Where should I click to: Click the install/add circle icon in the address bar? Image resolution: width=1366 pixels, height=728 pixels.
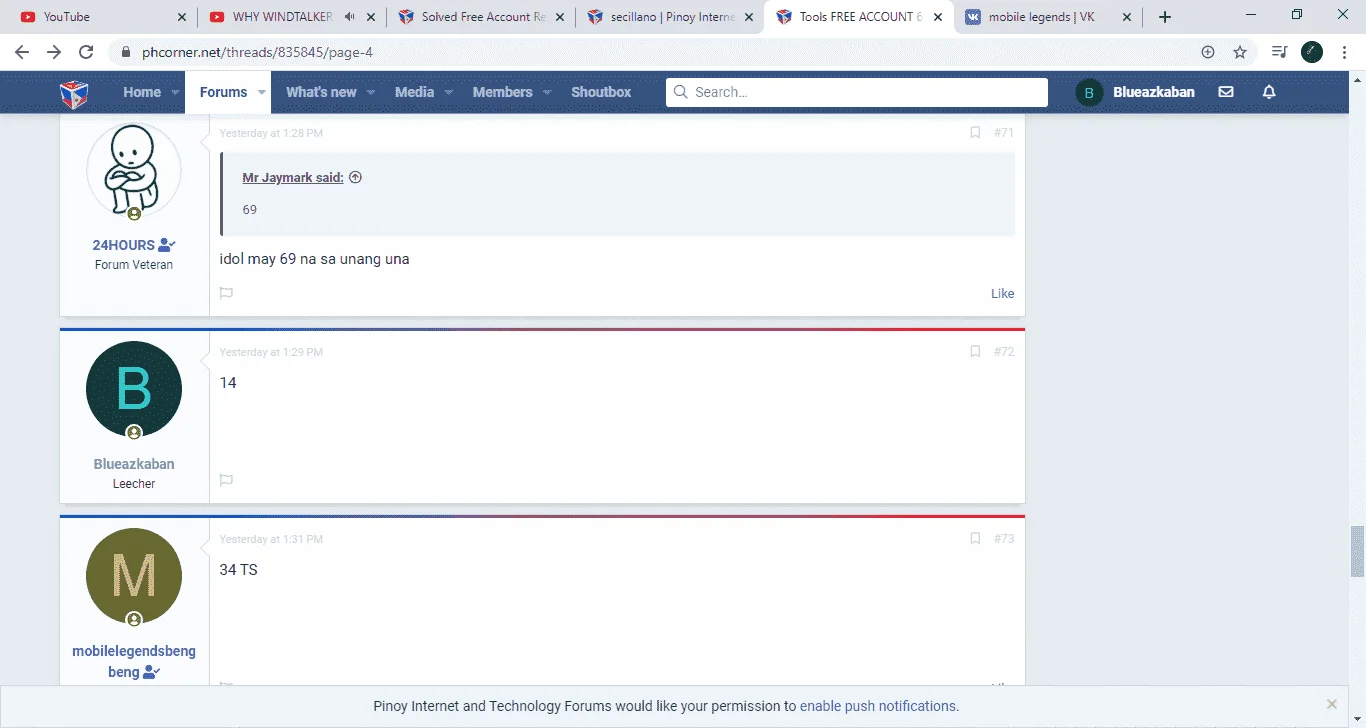(1207, 52)
